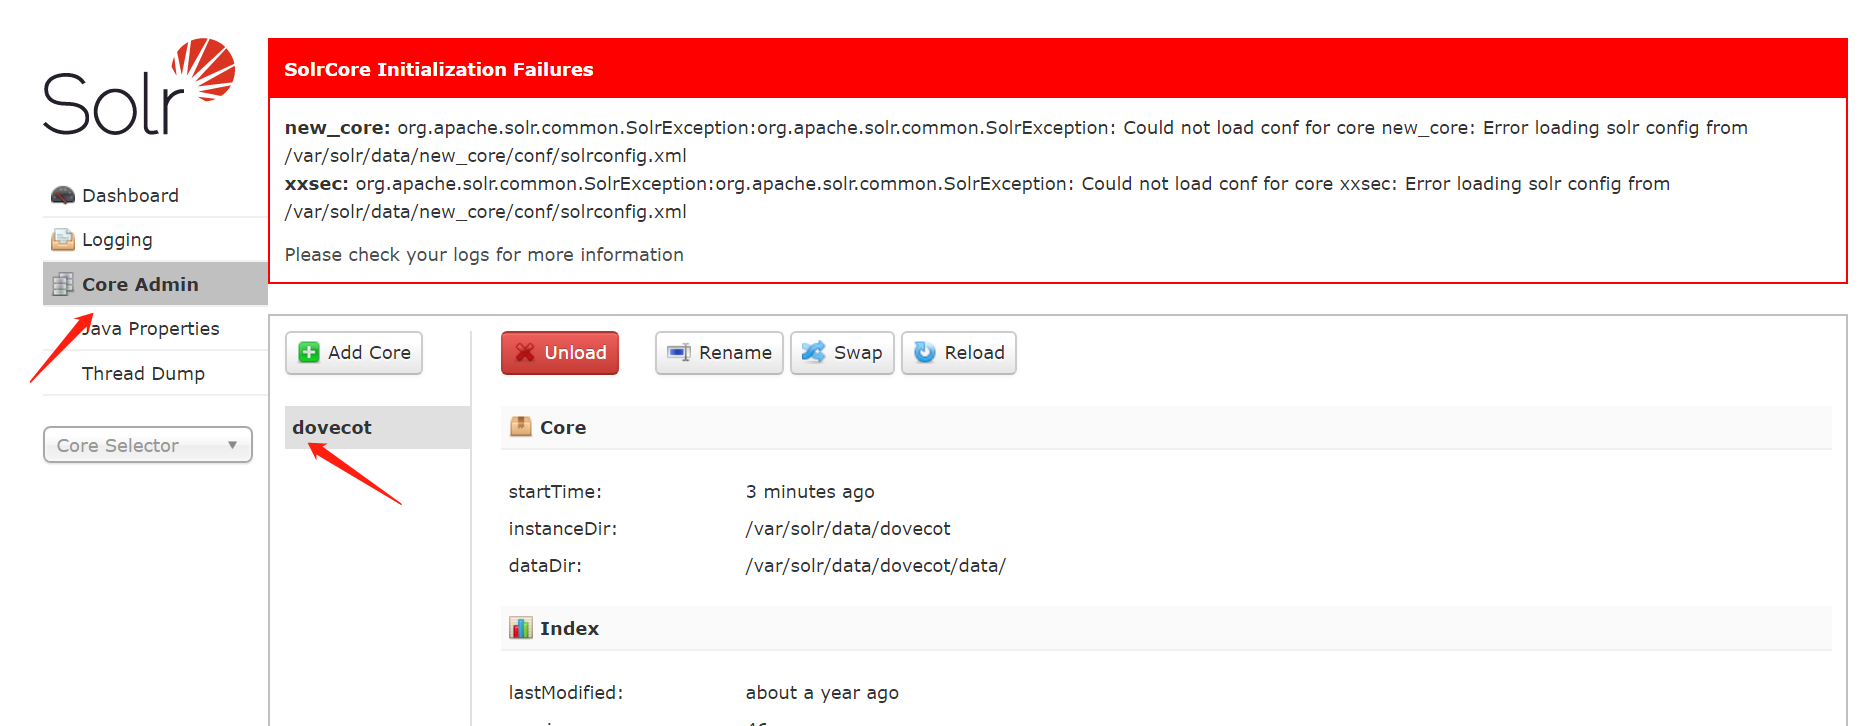Click the package icon beside Core heading
The width and height of the screenshot is (1865, 726).
pos(521,427)
